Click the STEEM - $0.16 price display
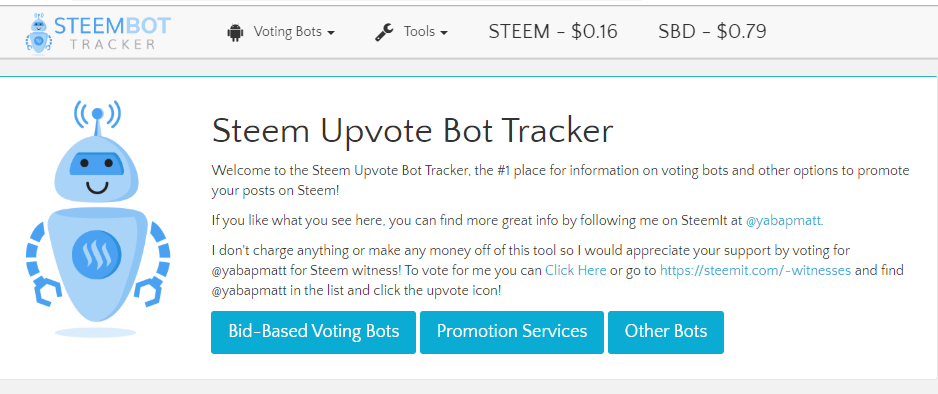938x394 pixels. point(553,32)
